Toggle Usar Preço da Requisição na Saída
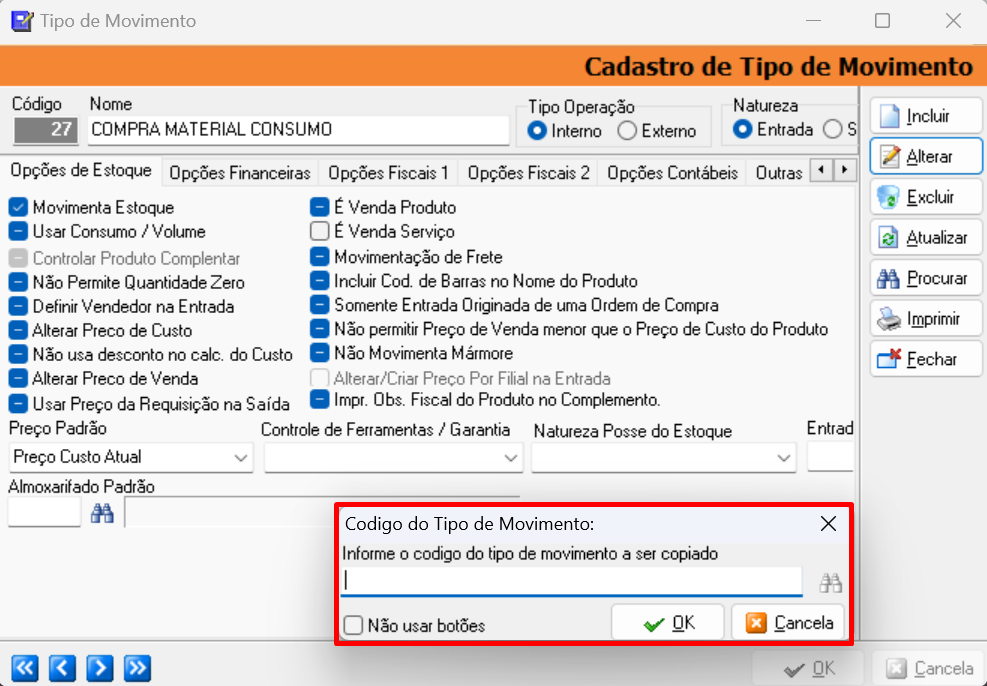This screenshot has width=987, height=686. (x=18, y=403)
